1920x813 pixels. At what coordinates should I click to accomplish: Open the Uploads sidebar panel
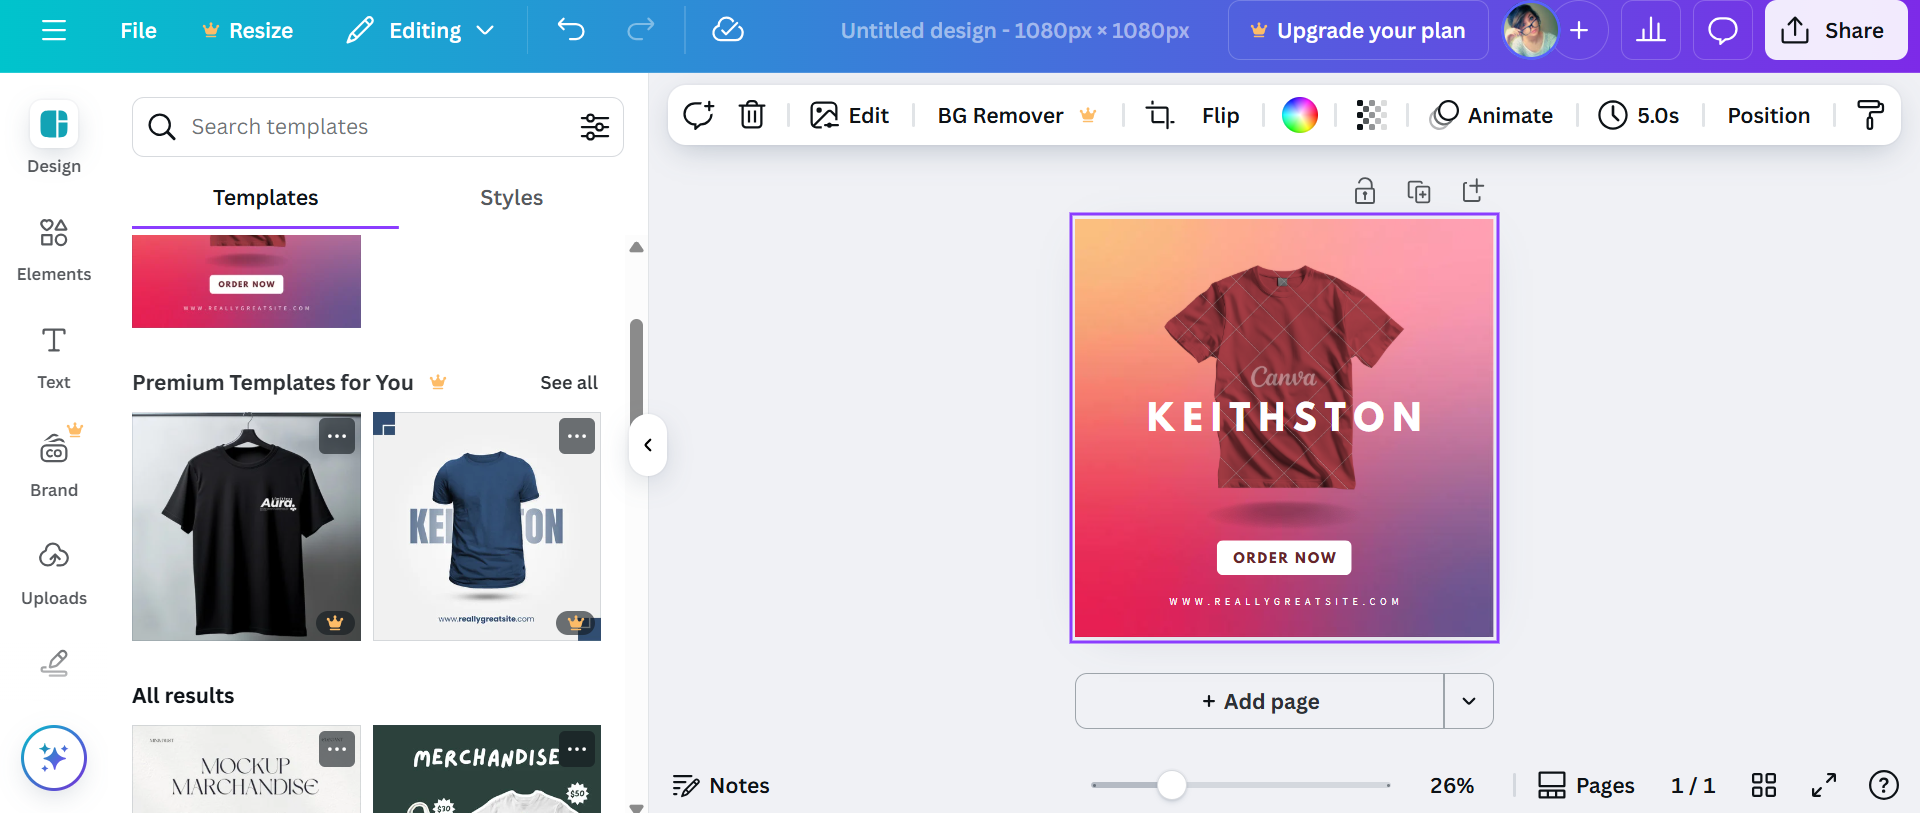click(x=54, y=574)
